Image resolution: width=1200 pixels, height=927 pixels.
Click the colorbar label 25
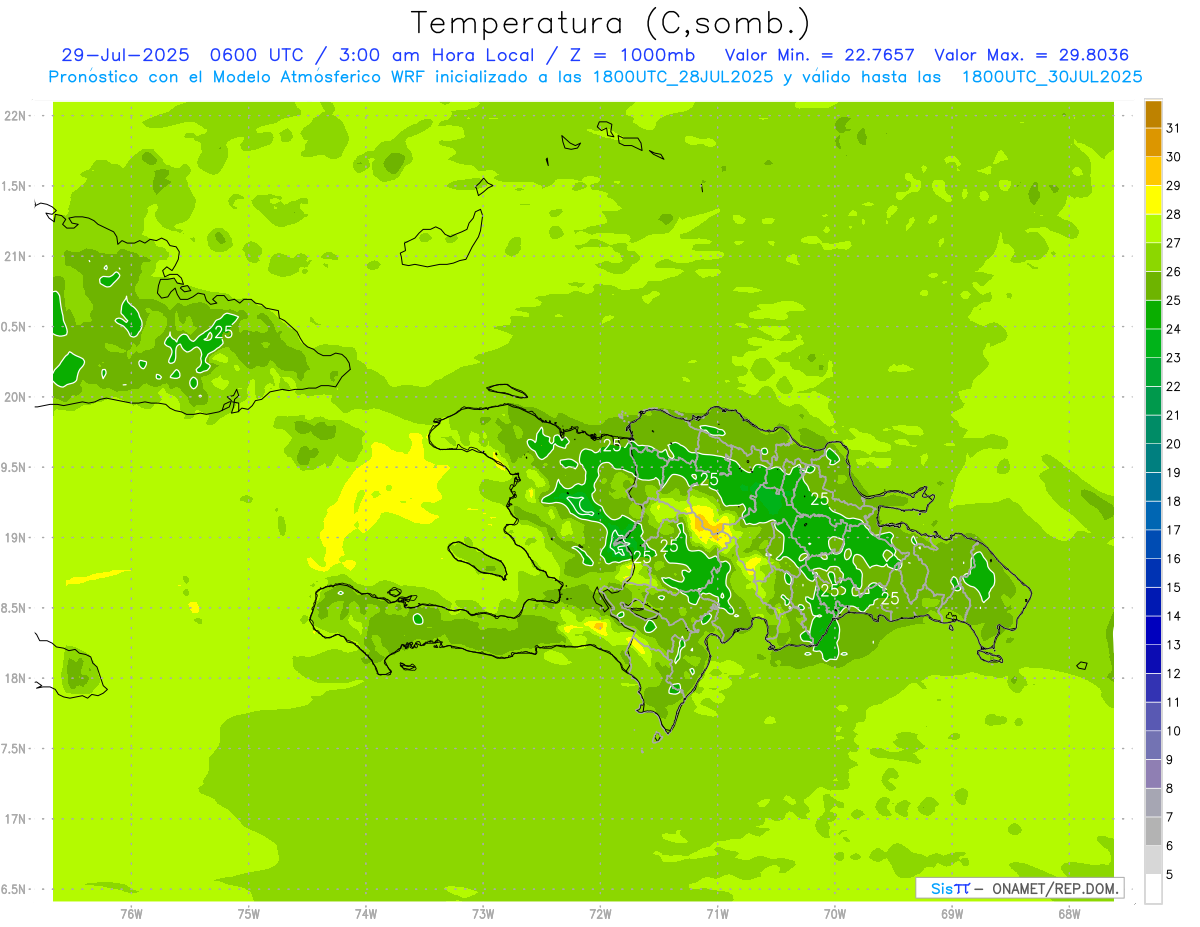pos(1174,301)
